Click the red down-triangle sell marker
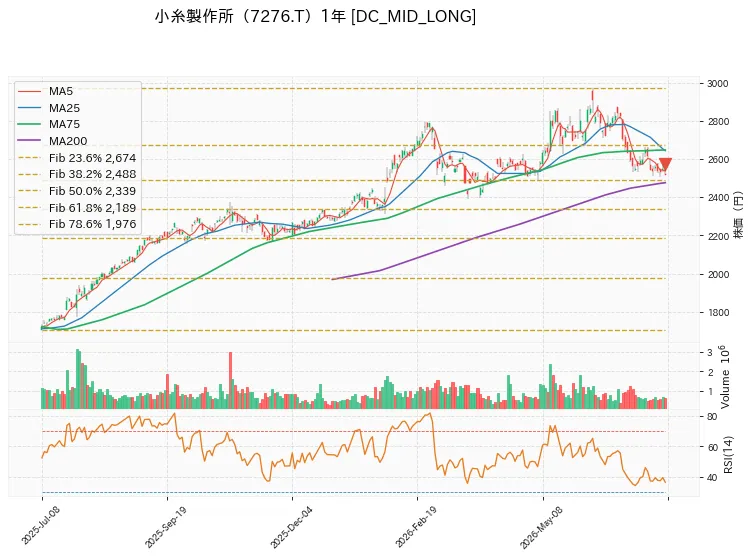This screenshot has width=752, height=558. coord(665,165)
